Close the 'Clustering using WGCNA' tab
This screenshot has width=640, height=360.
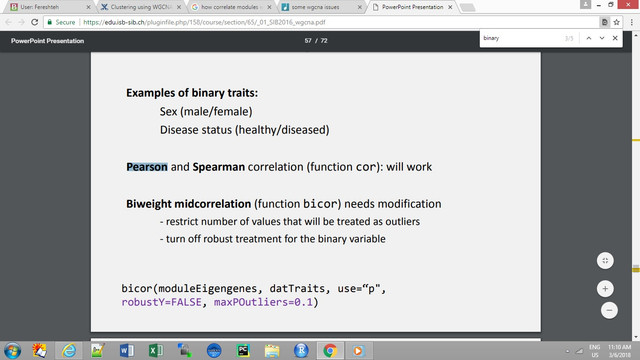[179, 7]
